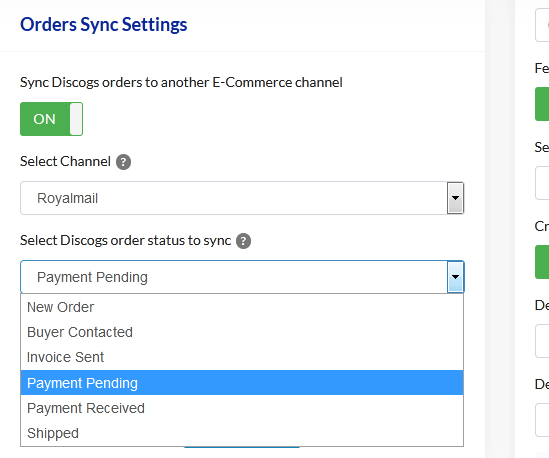This screenshot has width=549, height=458.
Task: Click 'Select Discogs order status to sync' label
Action: point(125,241)
